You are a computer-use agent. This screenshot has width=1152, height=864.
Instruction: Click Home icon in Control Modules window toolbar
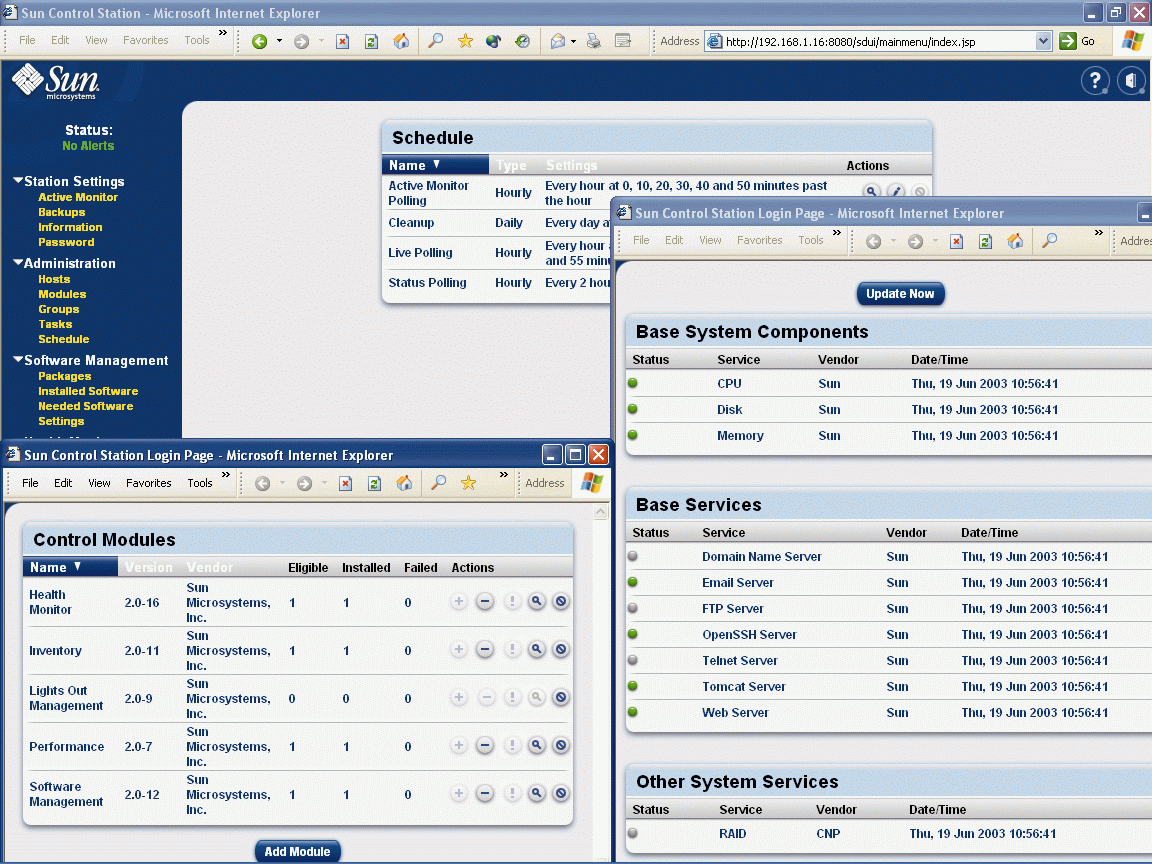(x=404, y=483)
